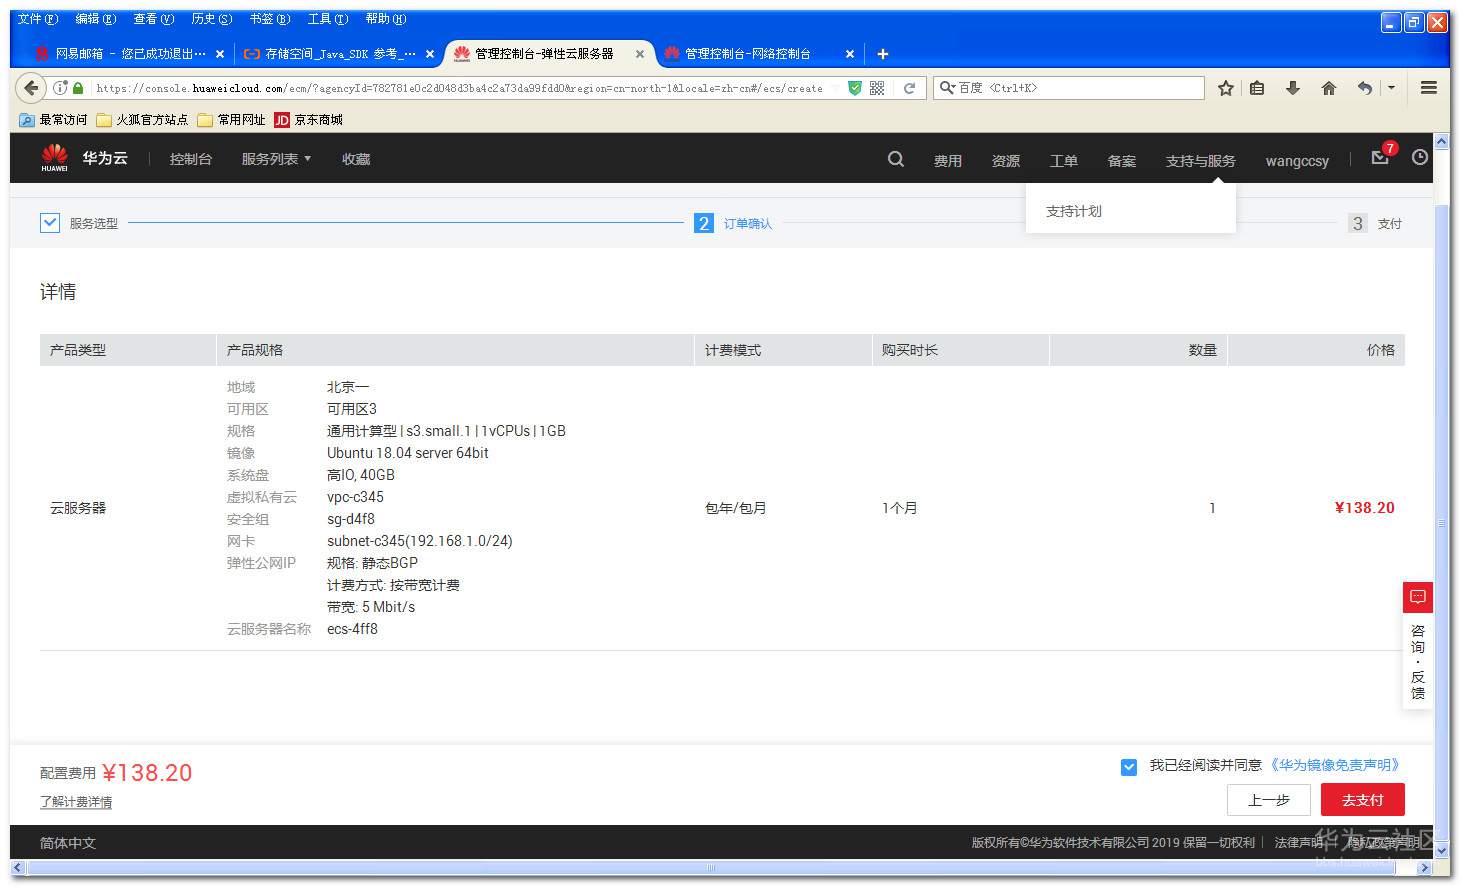
Task: Open the console search magnifier
Action: click(896, 159)
